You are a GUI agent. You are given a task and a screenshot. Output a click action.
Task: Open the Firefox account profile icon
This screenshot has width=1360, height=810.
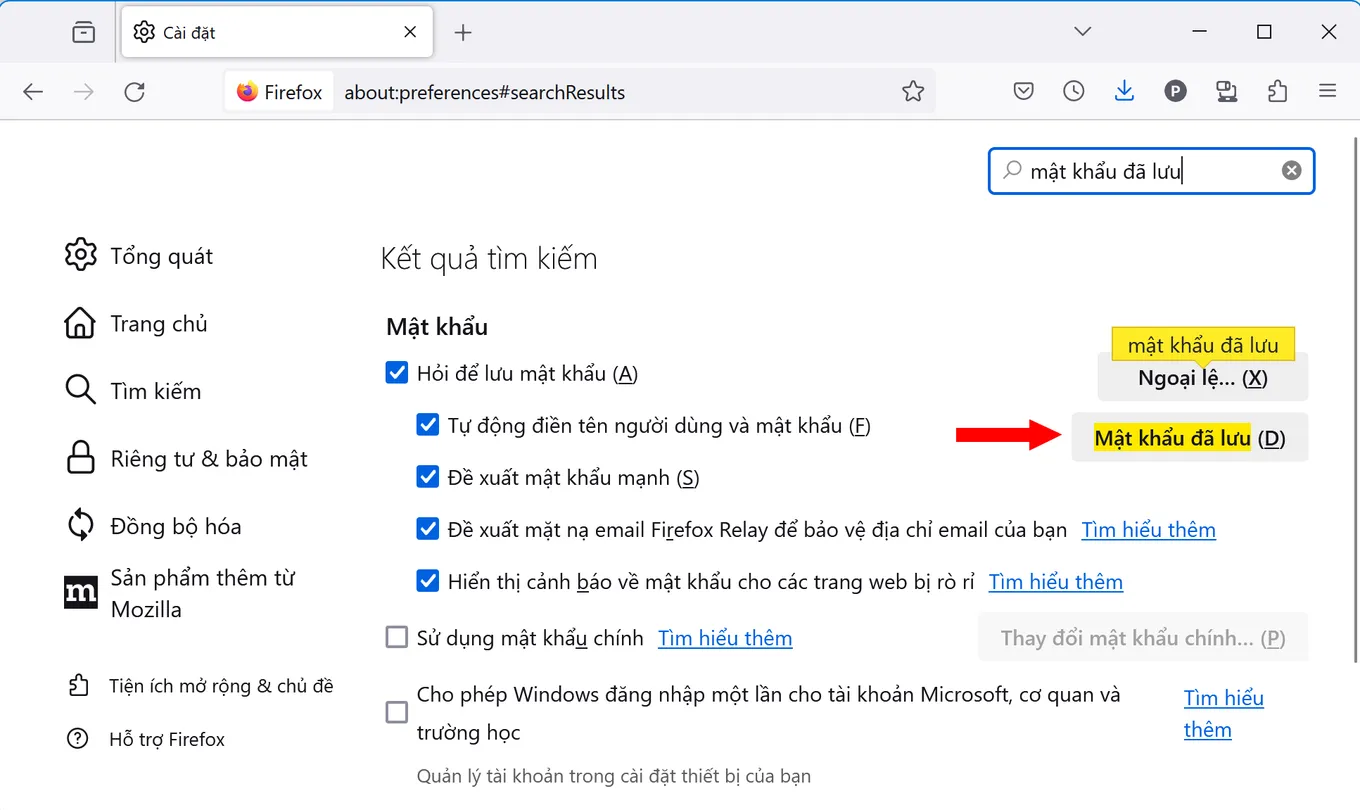[1175, 91]
